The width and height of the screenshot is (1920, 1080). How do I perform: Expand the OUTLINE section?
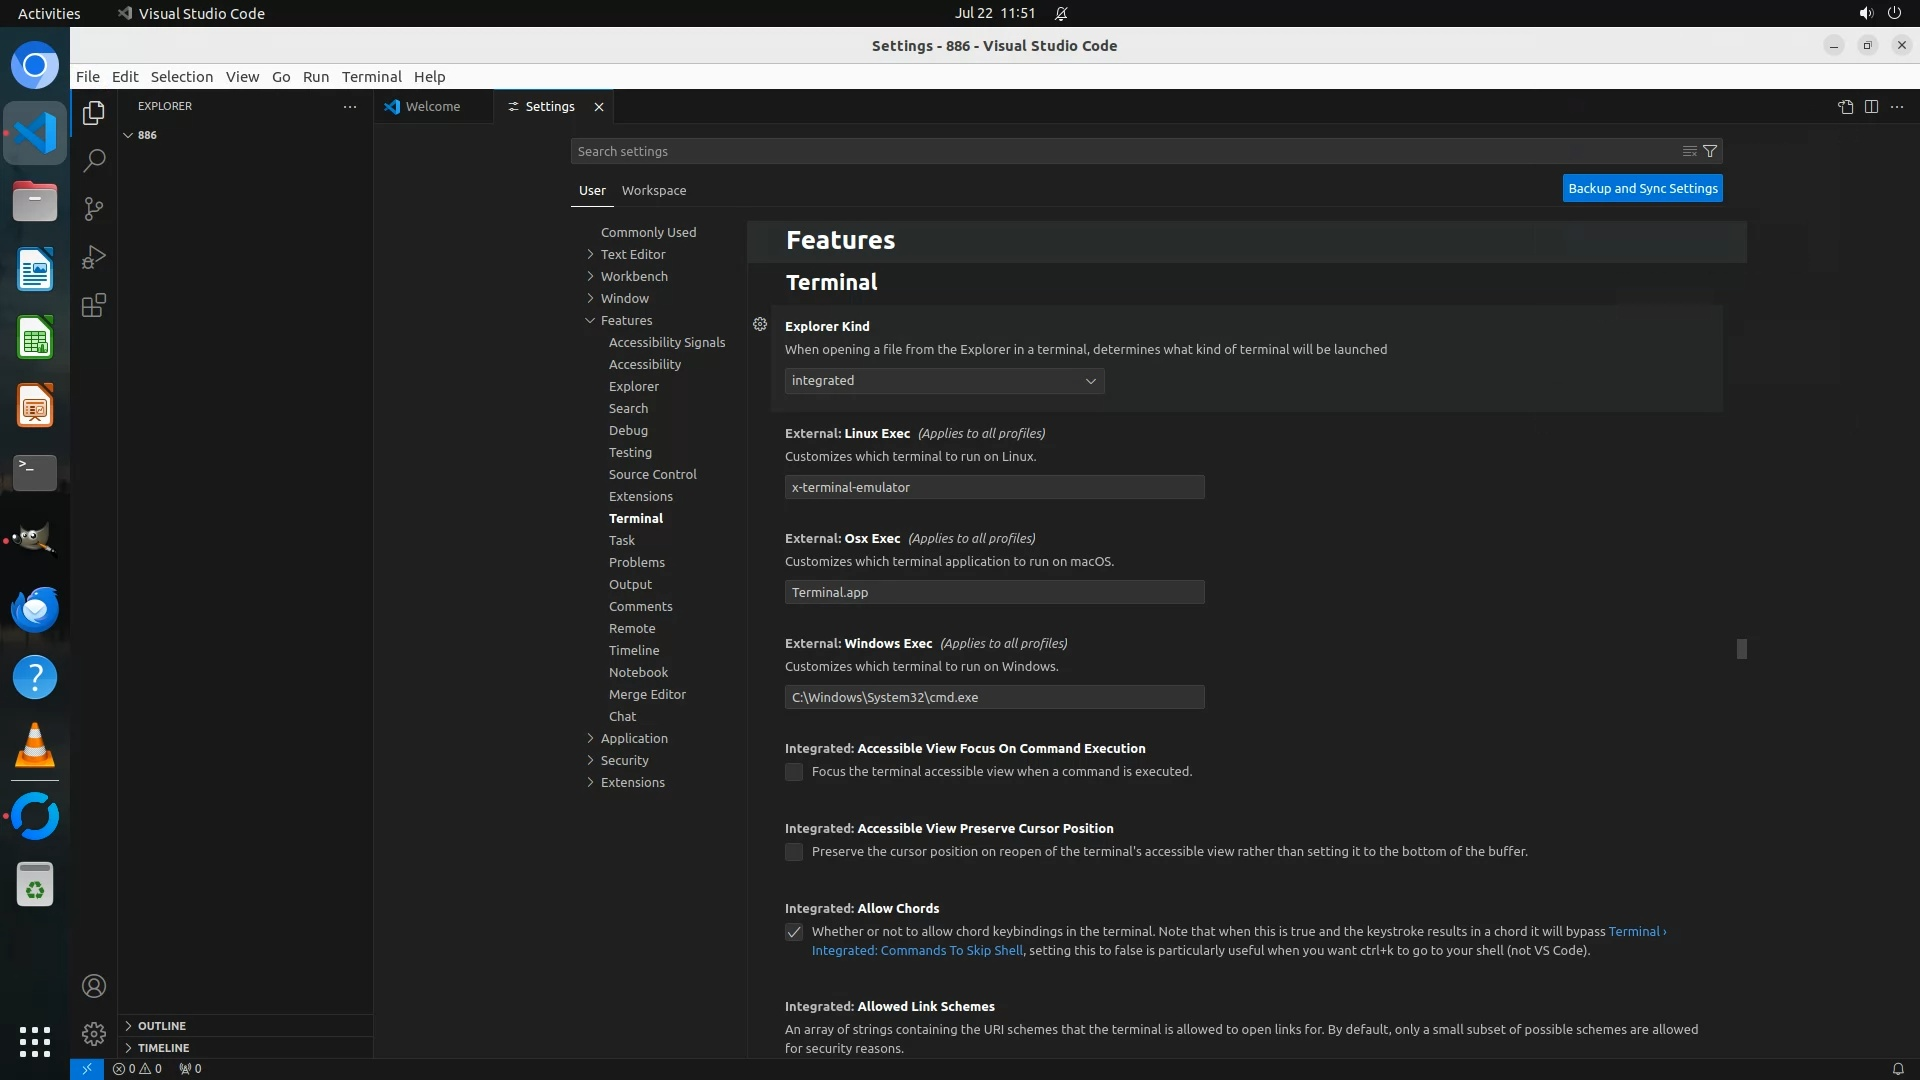(x=162, y=1026)
